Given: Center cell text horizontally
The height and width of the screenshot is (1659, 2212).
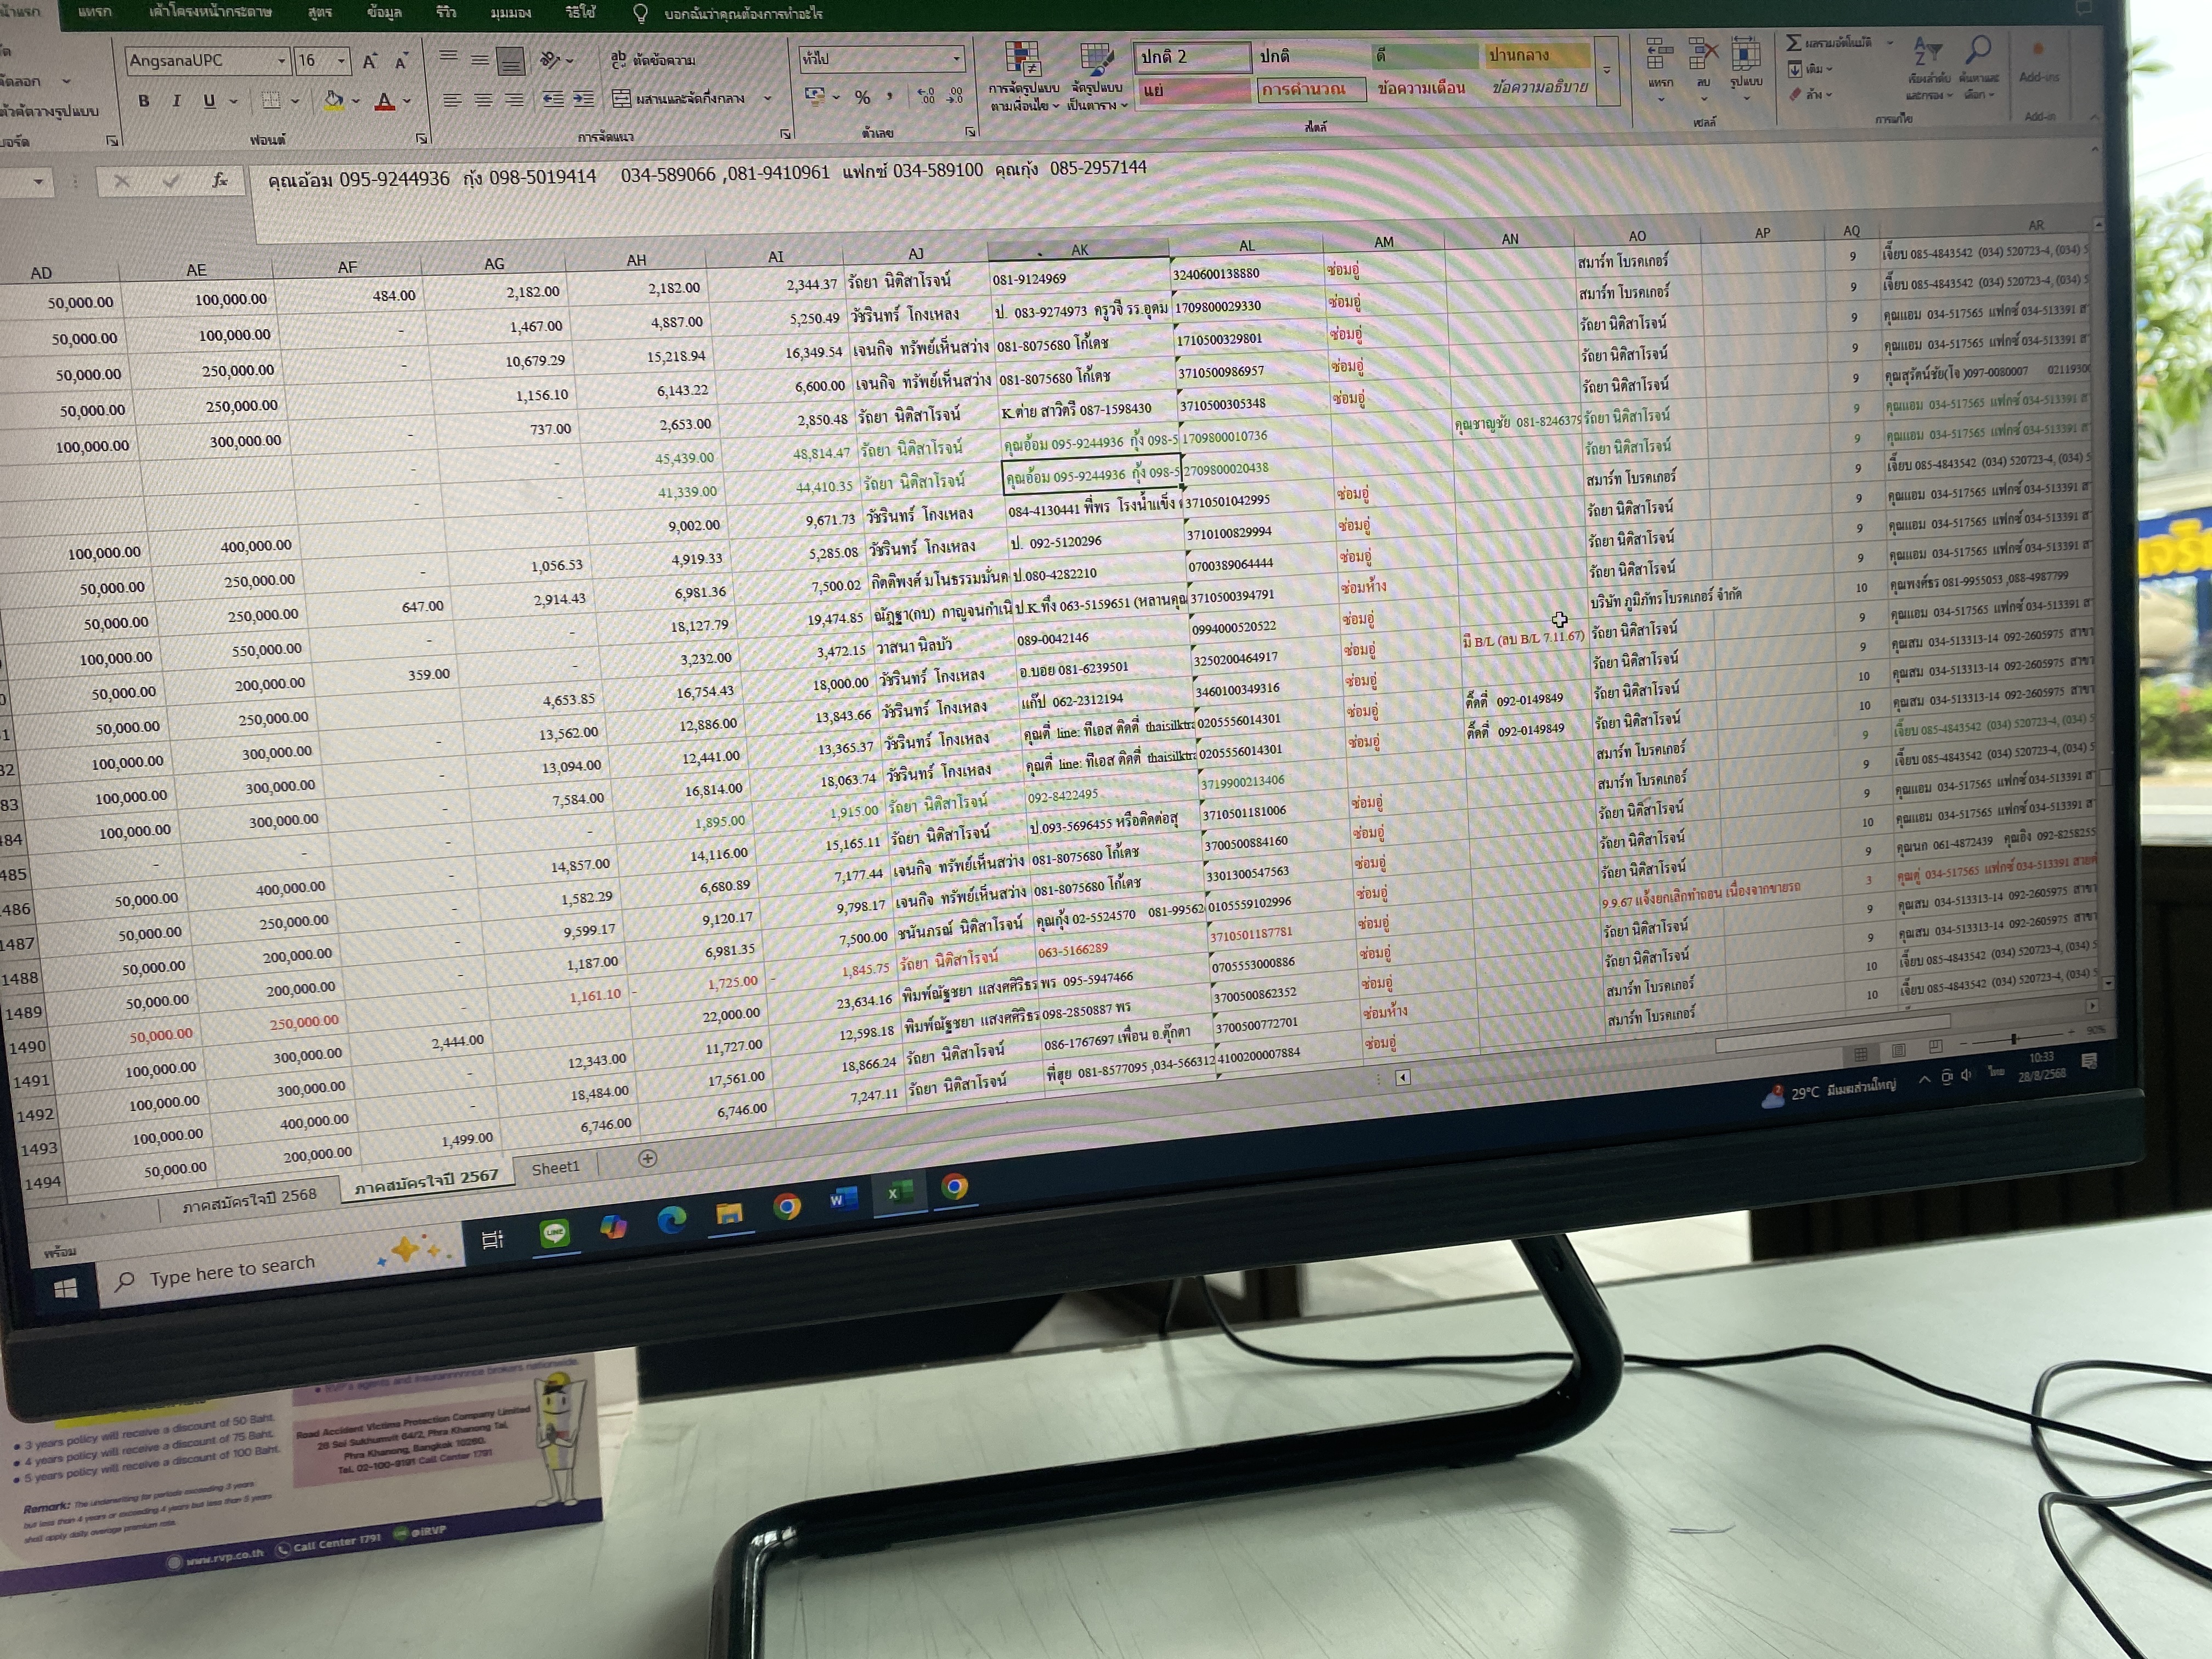Looking at the screenshot, I should 484,100.
